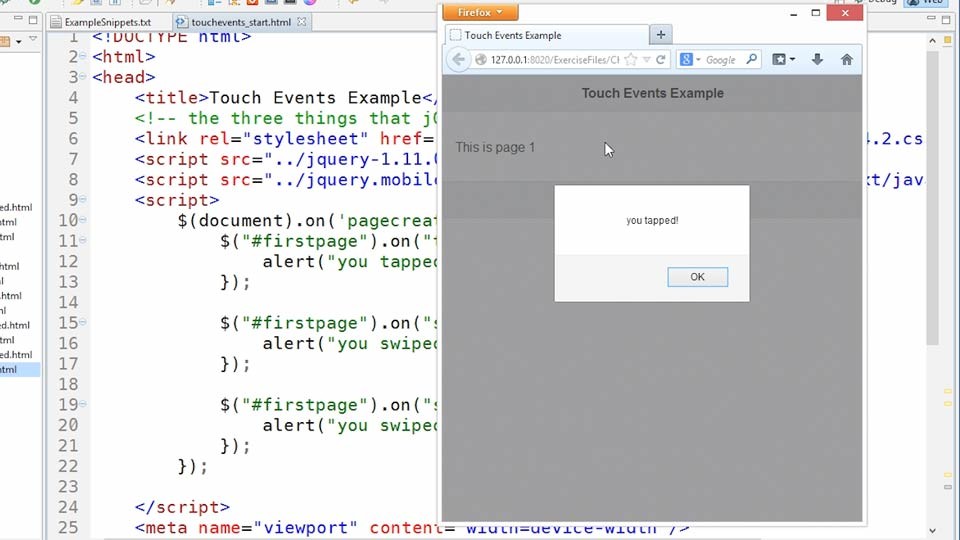Go to Firefox home page icon
Screen dimensions: 960x540
click(847, 59)
